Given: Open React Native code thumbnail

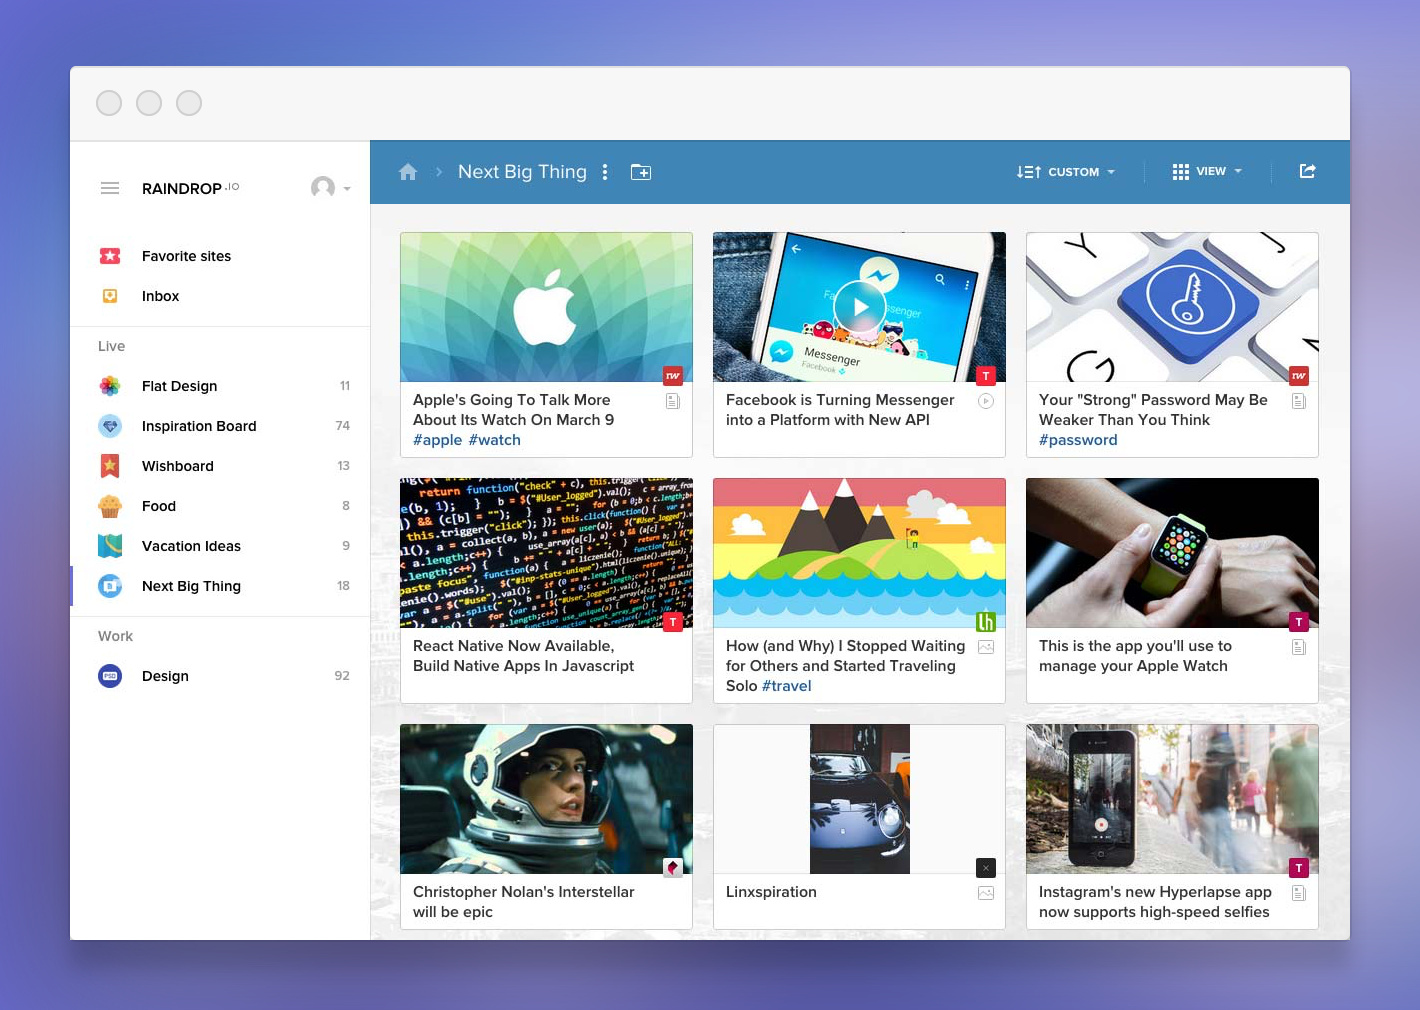Looking at the screenshot, I should click(x=546, y=553).
